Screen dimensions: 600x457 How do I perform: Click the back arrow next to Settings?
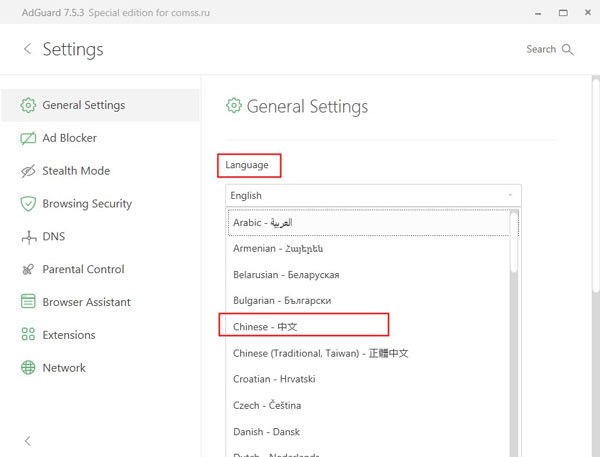(27, 49)
